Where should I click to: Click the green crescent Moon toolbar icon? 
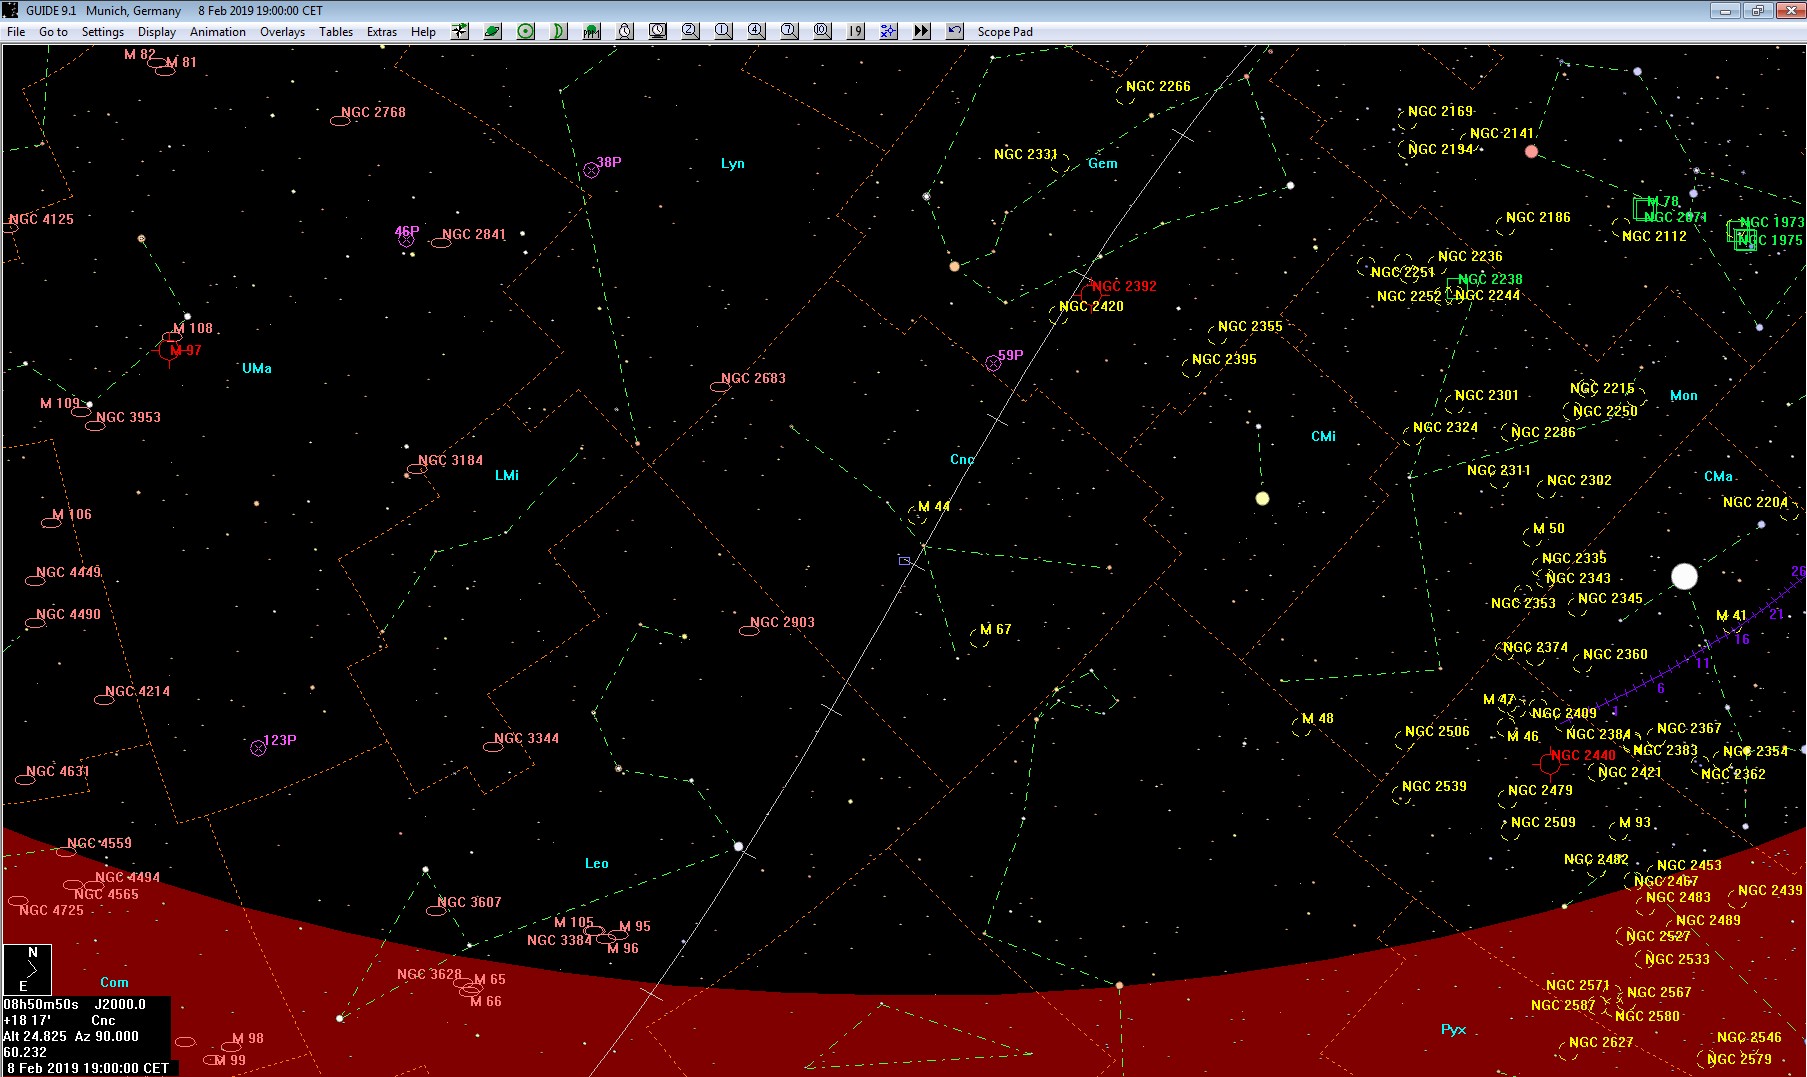click(x=559, y=31)
